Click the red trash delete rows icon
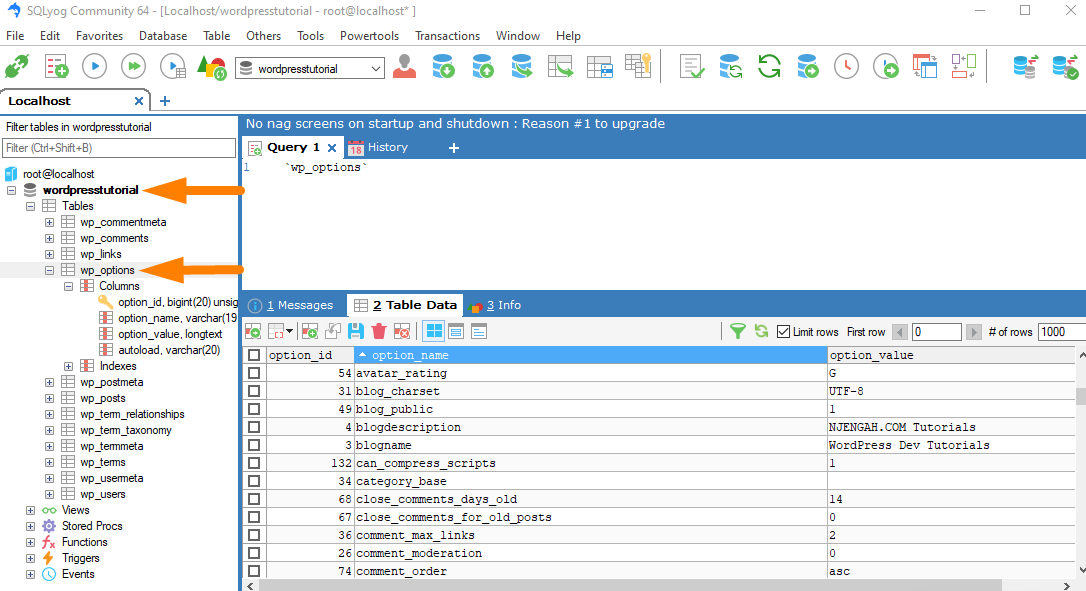The height and width of the screenshot is (591, 1086). pos(379,332)
